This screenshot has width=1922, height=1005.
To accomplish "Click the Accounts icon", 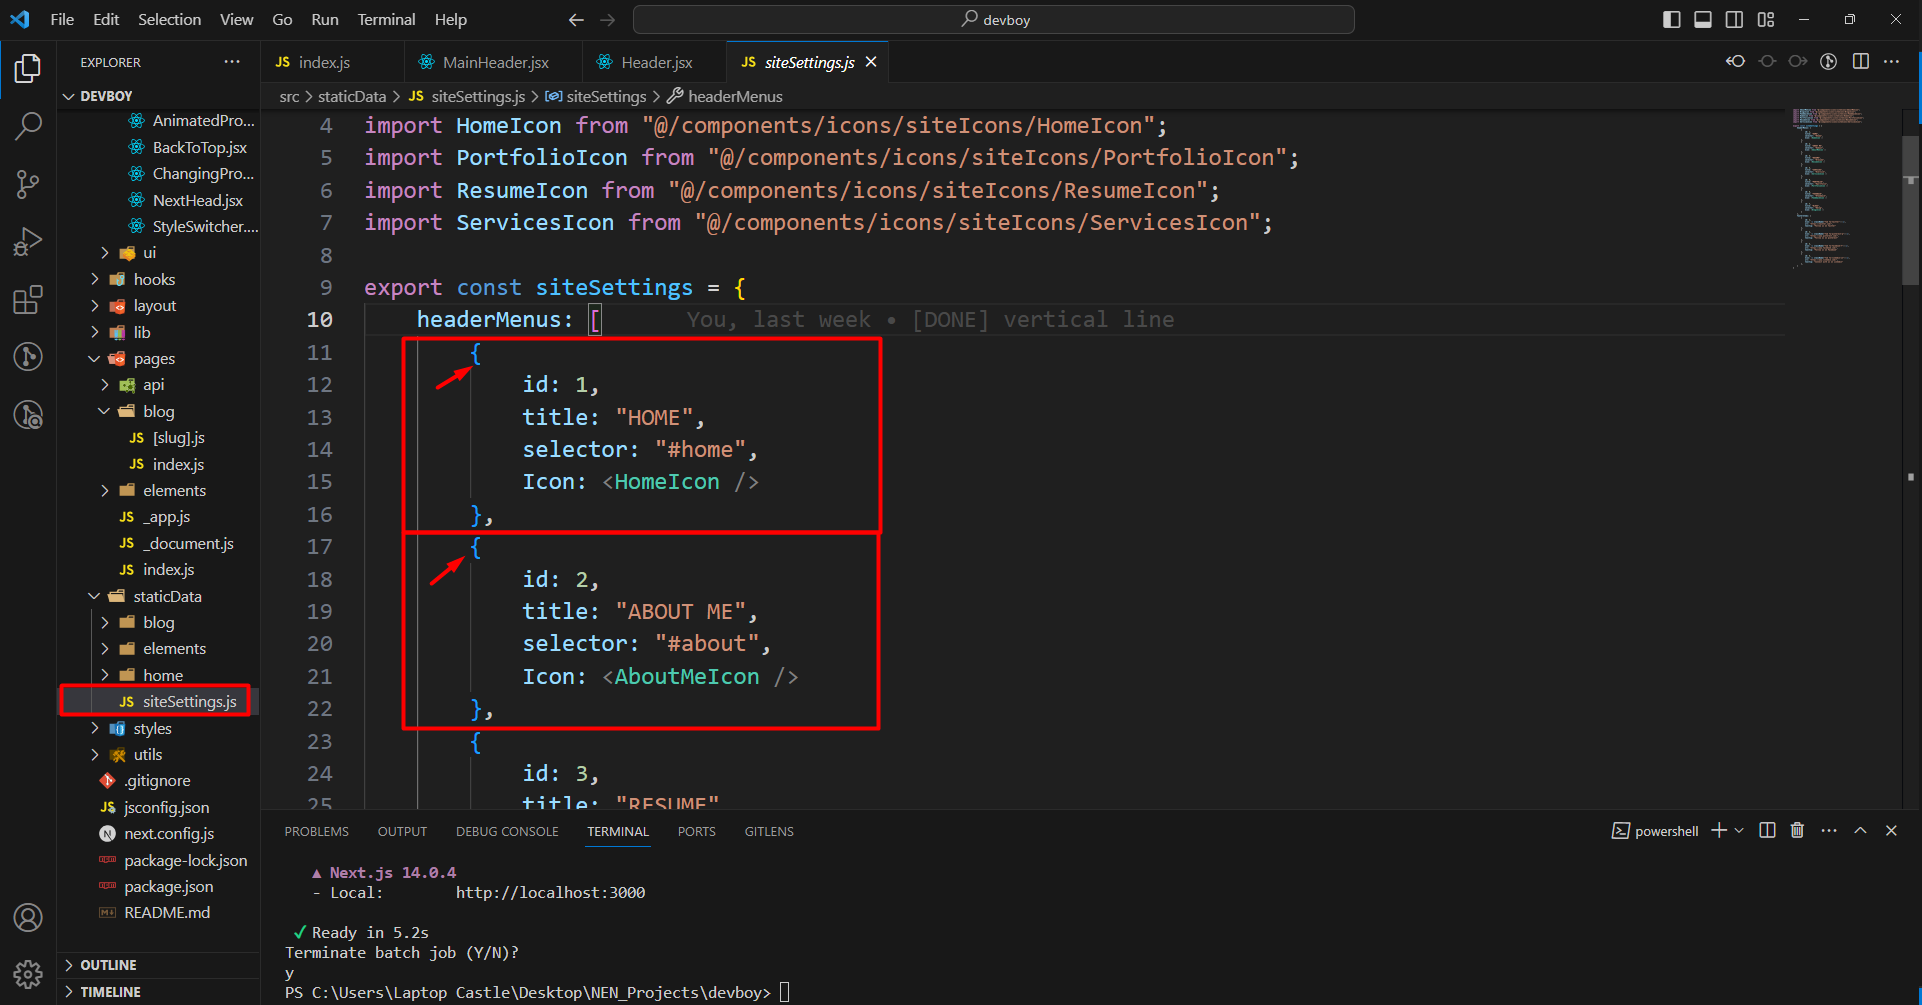I will (x=28, y=917).
